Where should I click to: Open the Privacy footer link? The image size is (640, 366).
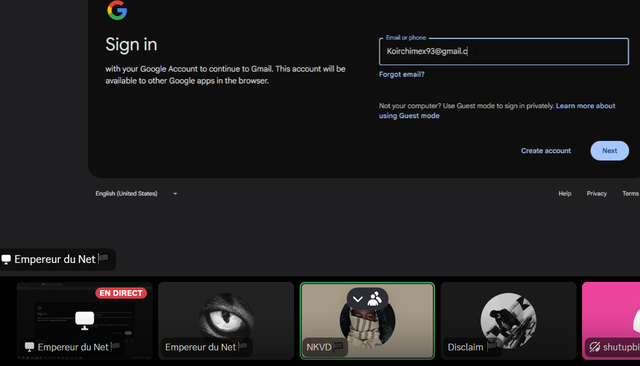tap(597, 193)
